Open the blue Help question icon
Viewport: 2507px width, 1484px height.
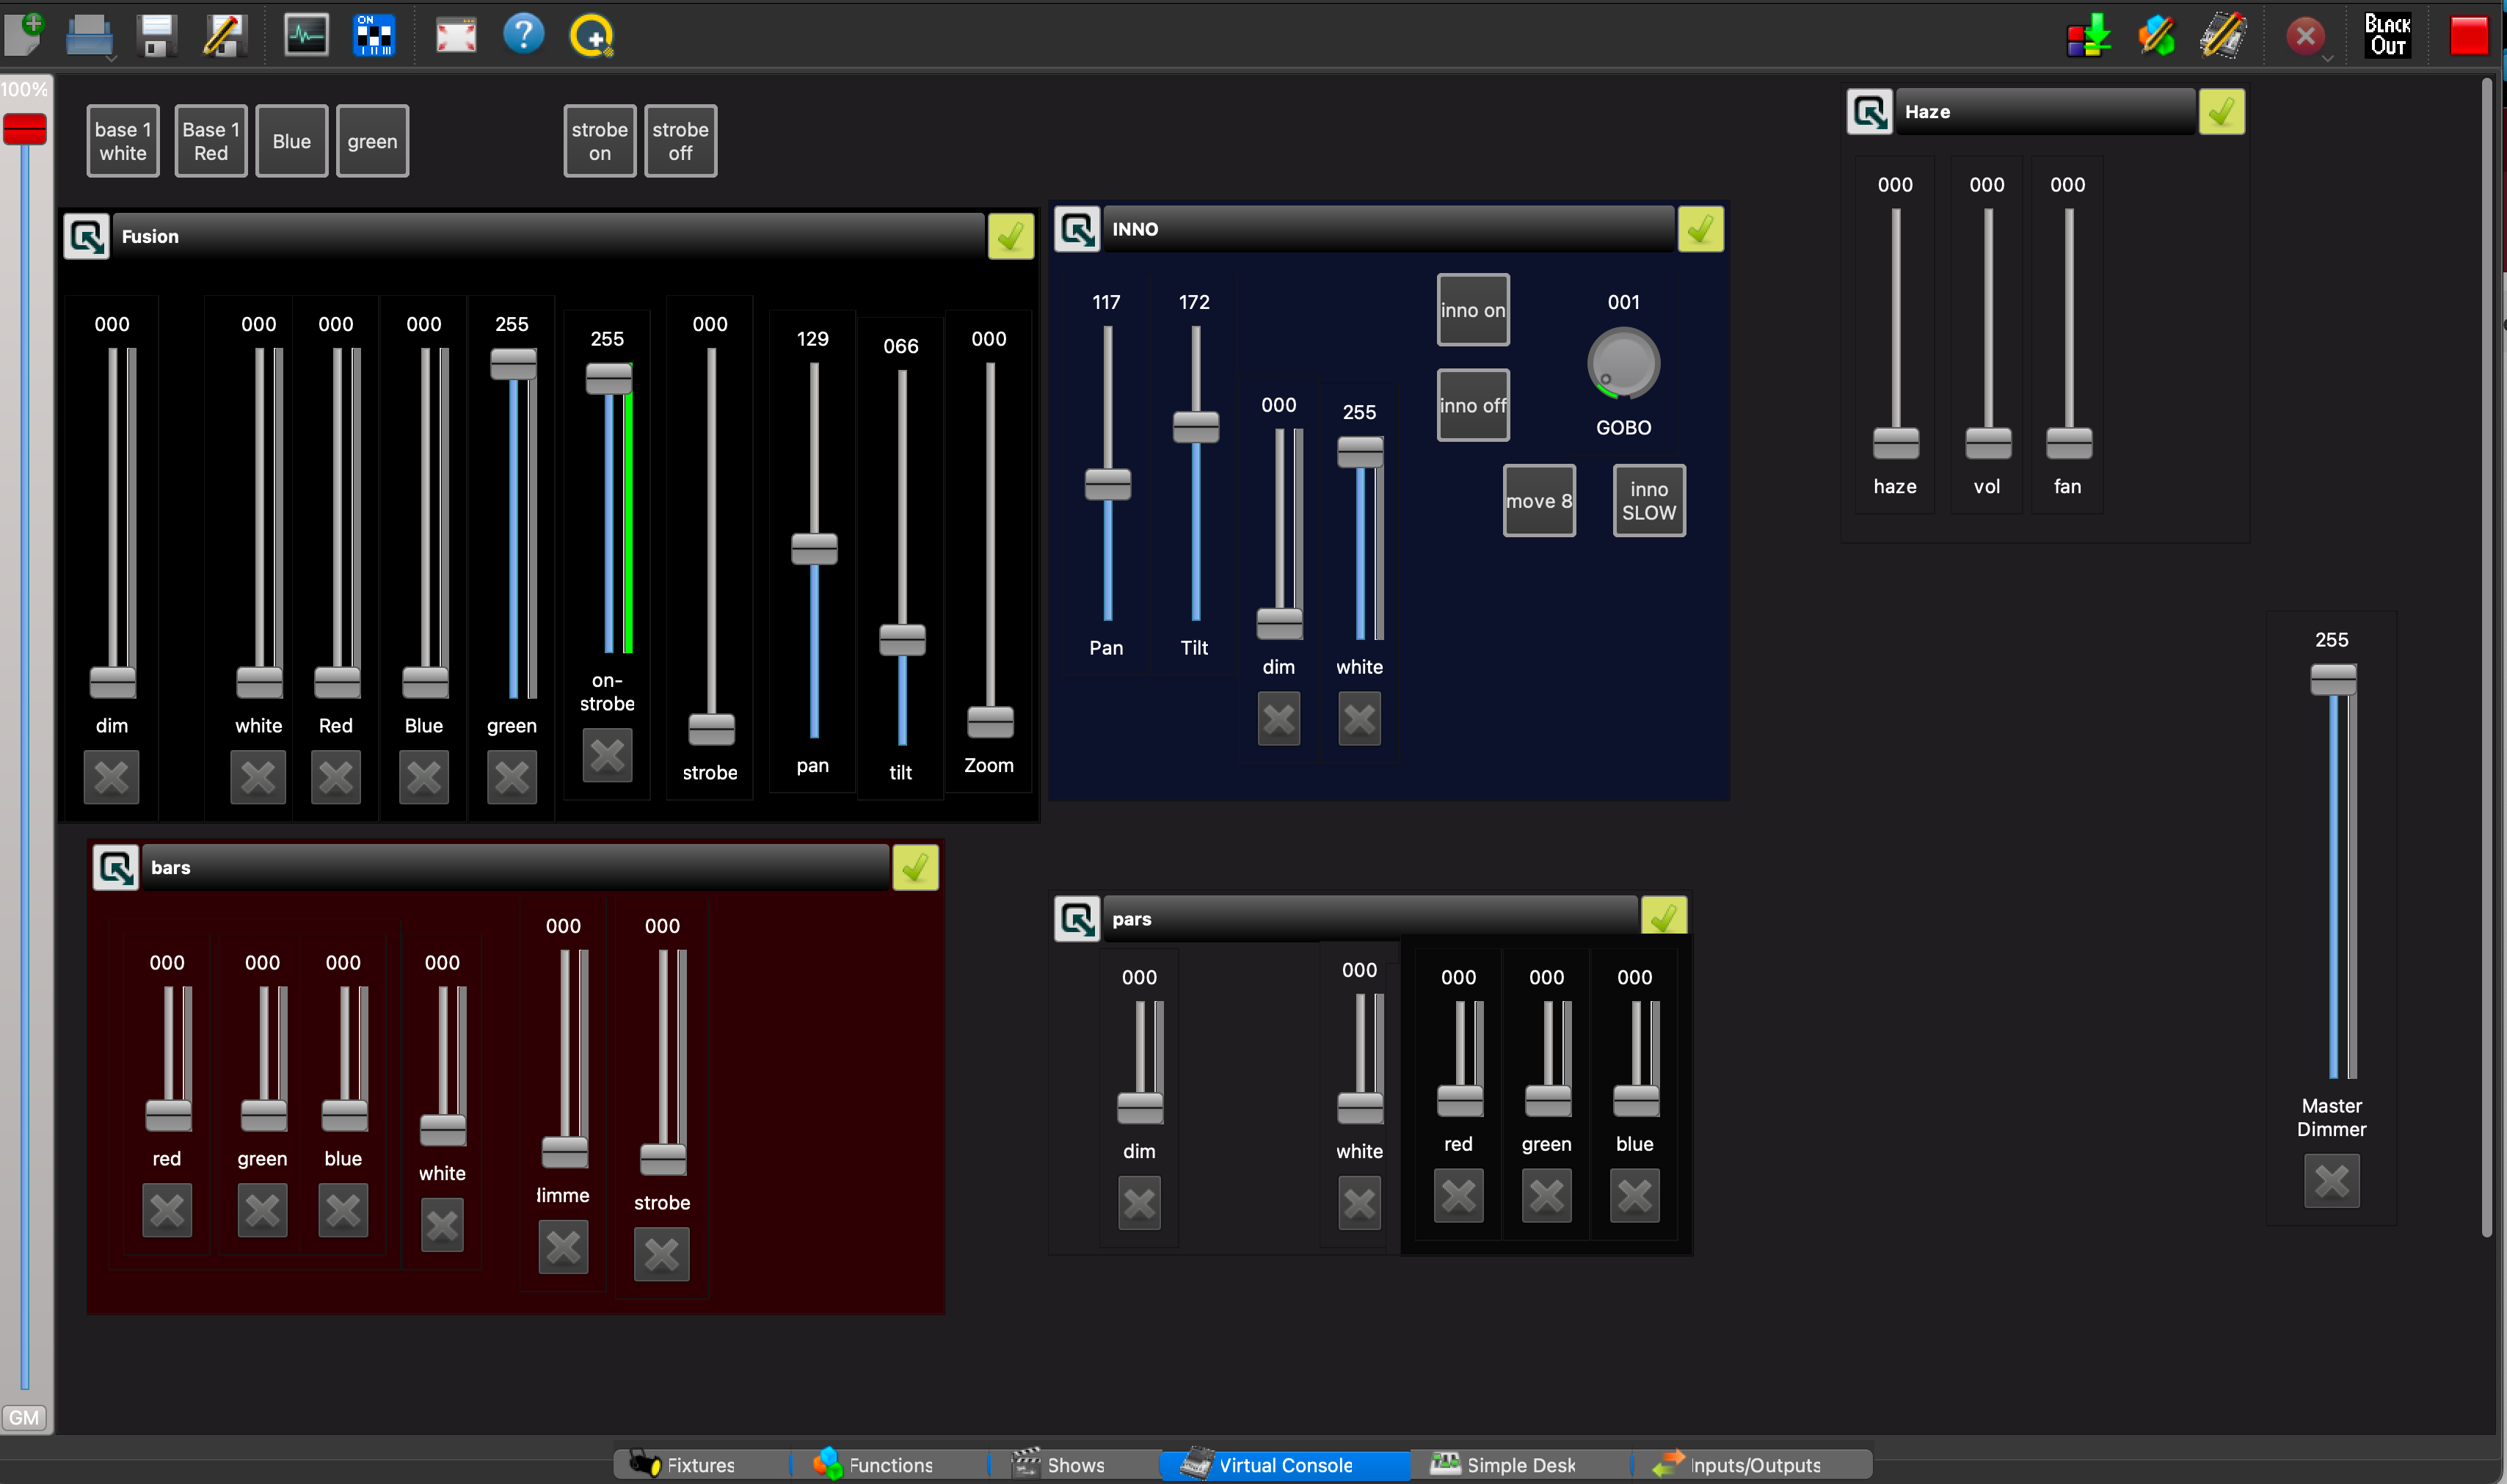[523, 35]
